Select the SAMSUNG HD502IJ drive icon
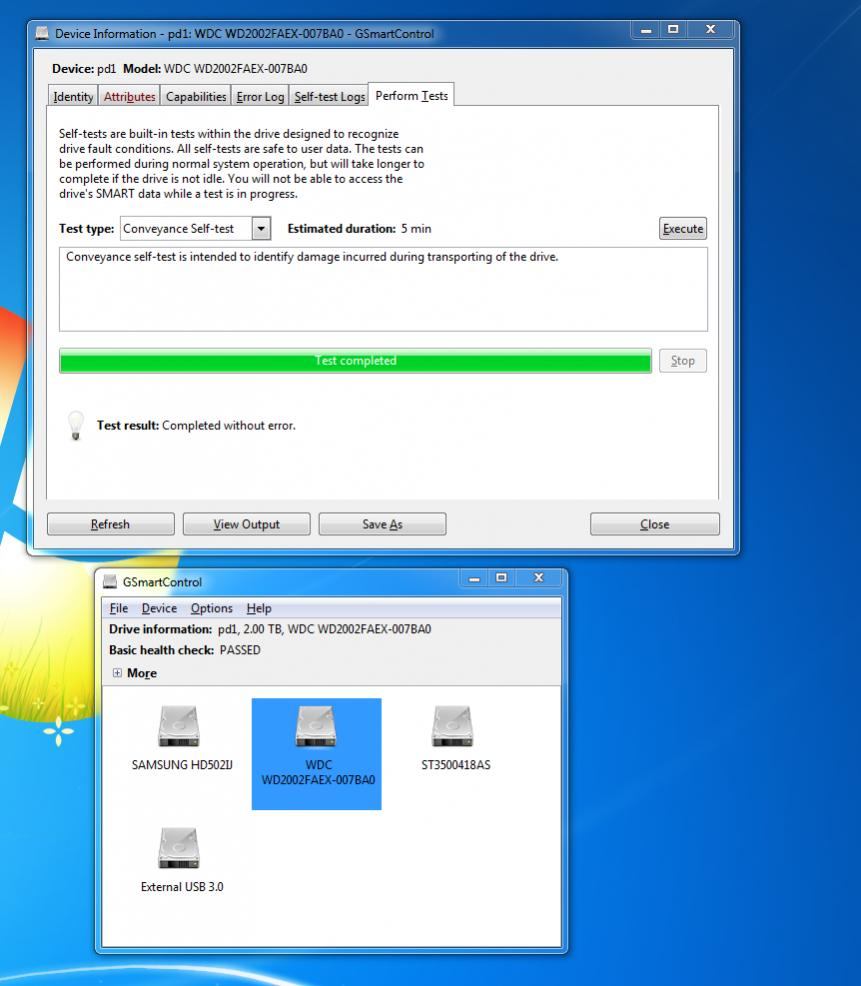 [x=179, y=726]
